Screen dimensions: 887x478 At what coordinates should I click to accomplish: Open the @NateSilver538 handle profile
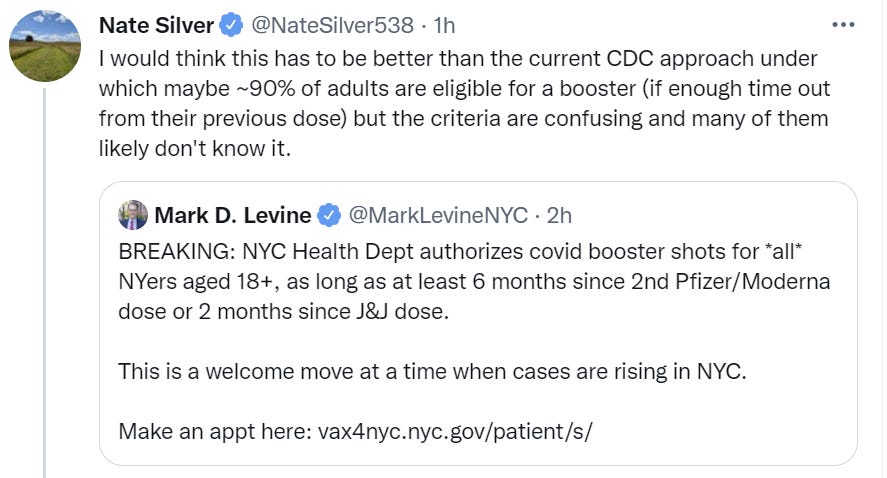332,25
